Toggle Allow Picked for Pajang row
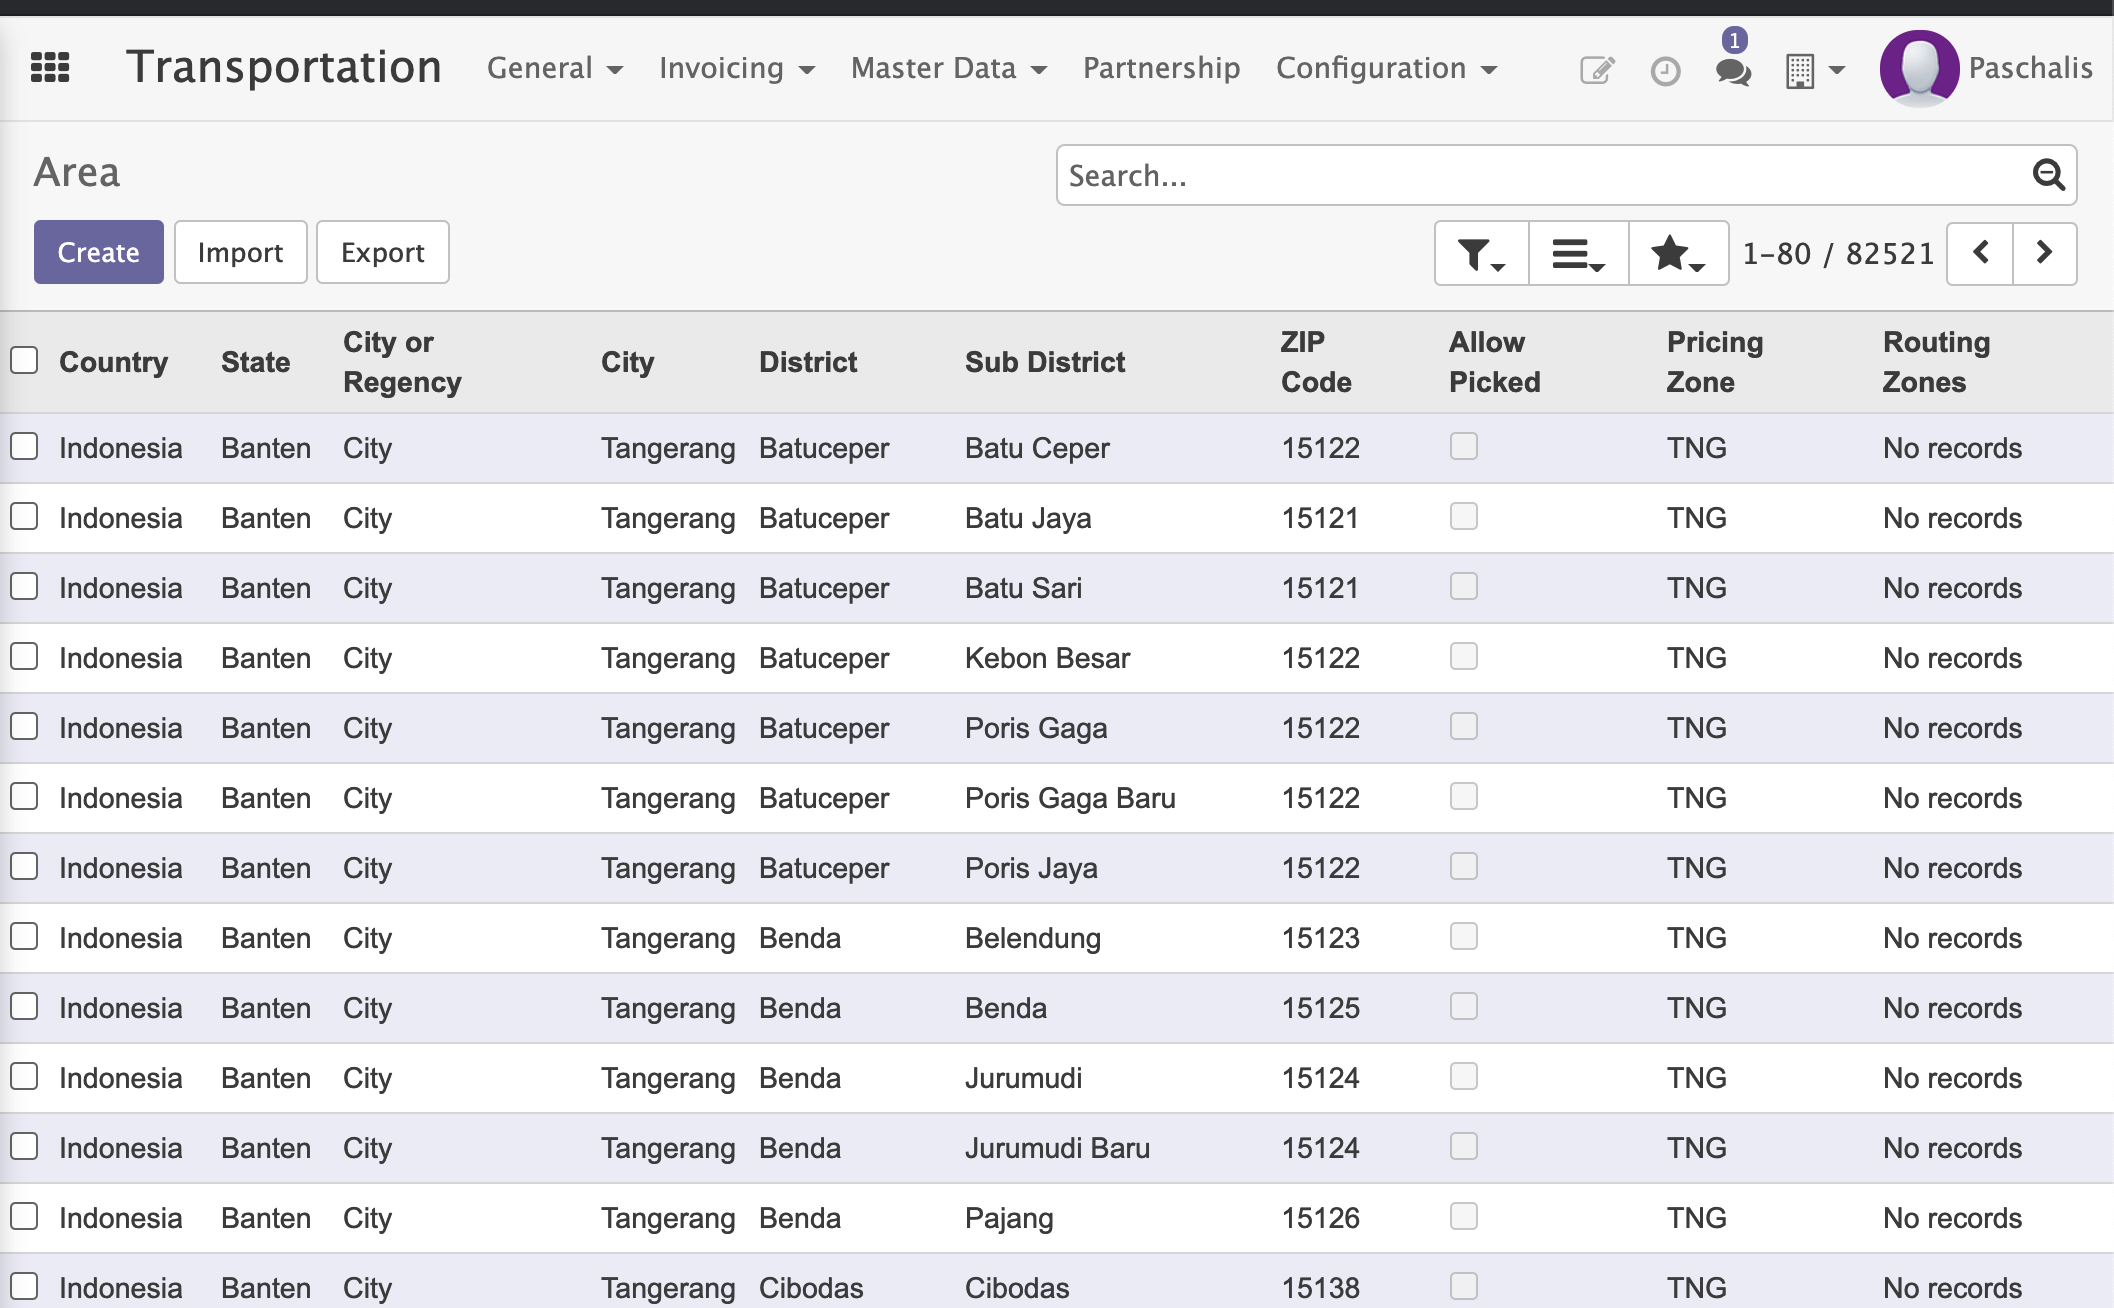Screen dimensions: 2114x1308 1464,1216
